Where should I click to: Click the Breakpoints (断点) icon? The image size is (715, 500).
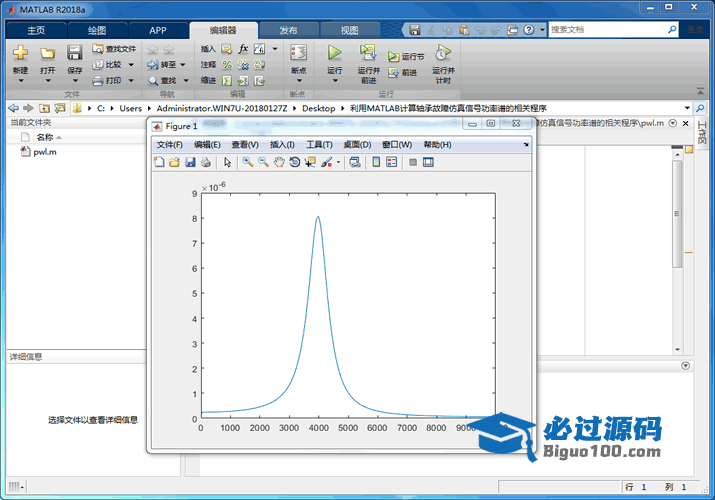coord(298,56)
